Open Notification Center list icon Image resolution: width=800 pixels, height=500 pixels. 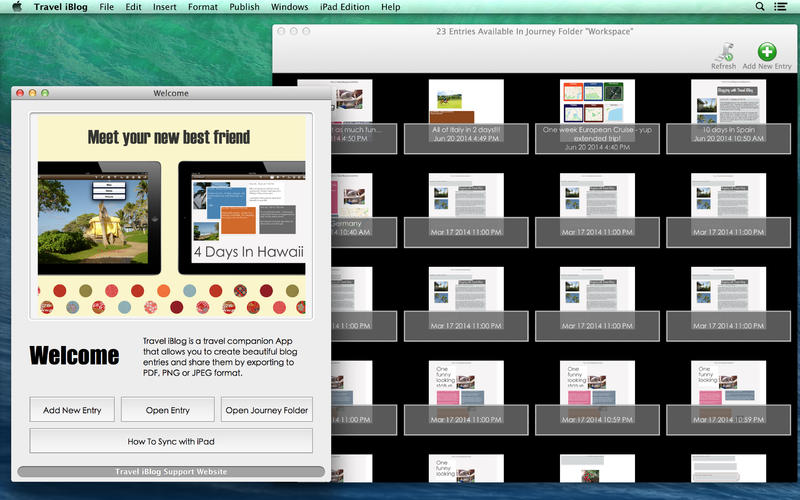[780, 7]
